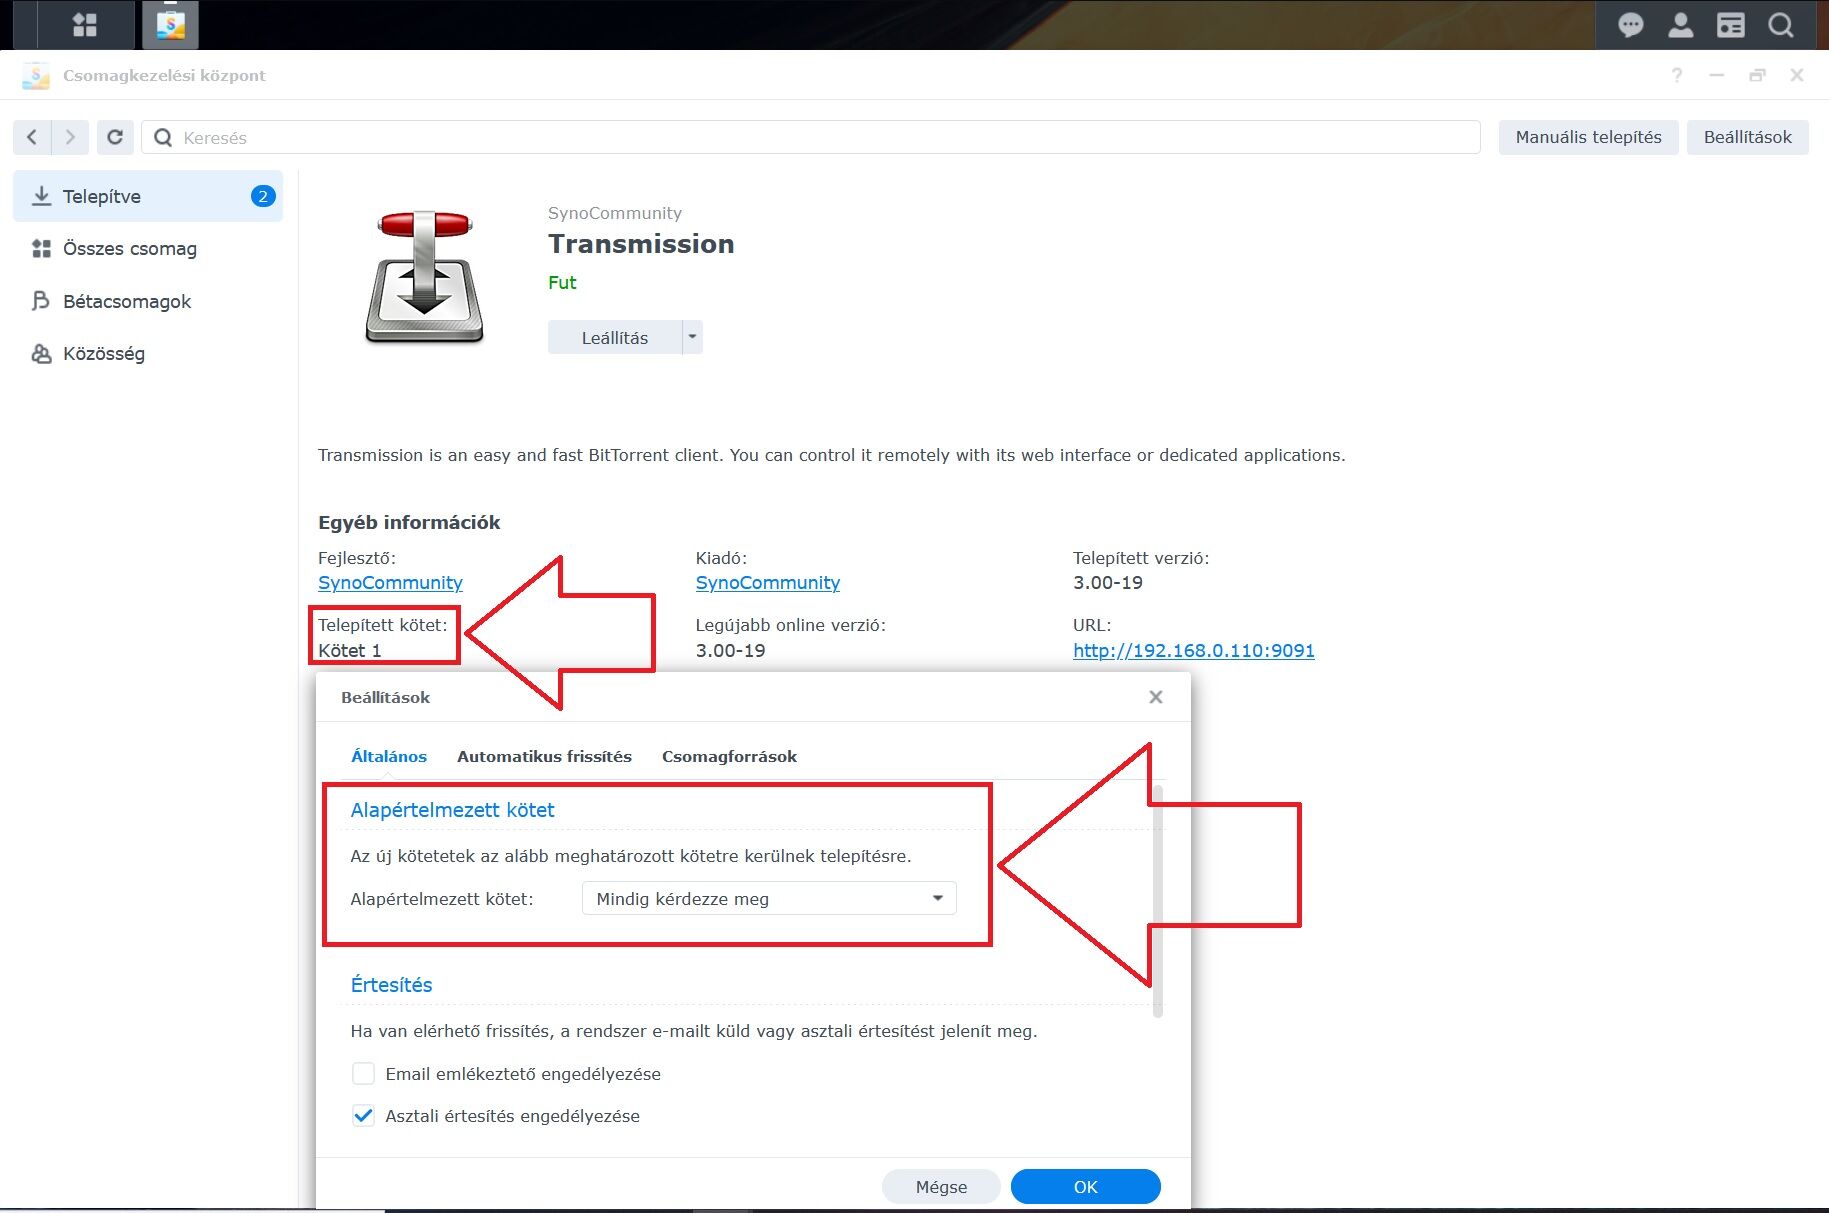This screenshot has width=1829, height=1213.
Task: Click the Manuális telepítés button
Action: (x=1588, y=137)
